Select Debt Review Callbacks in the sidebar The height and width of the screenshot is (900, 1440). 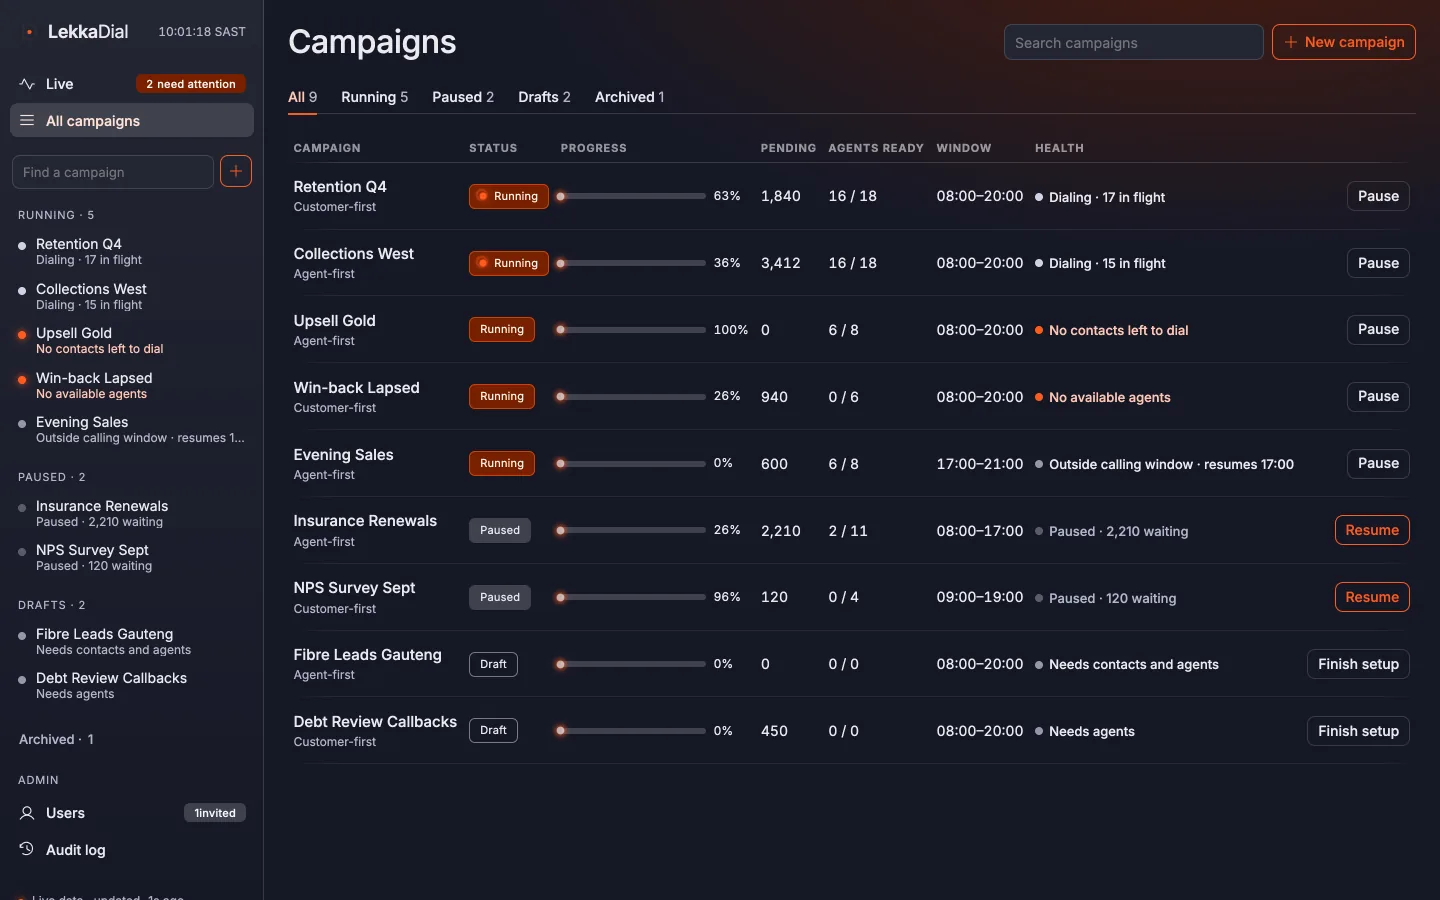[x=132, y=685]
